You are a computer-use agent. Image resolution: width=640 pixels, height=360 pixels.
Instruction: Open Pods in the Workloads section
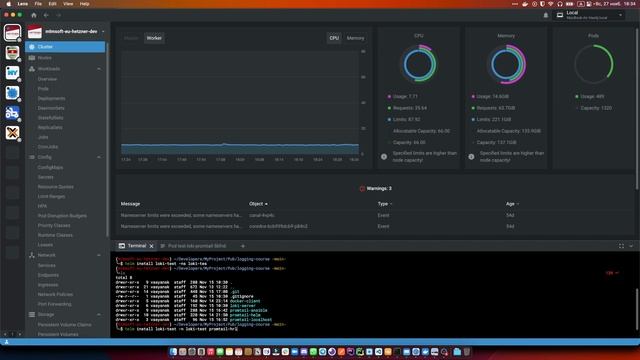tap(43, 89)
